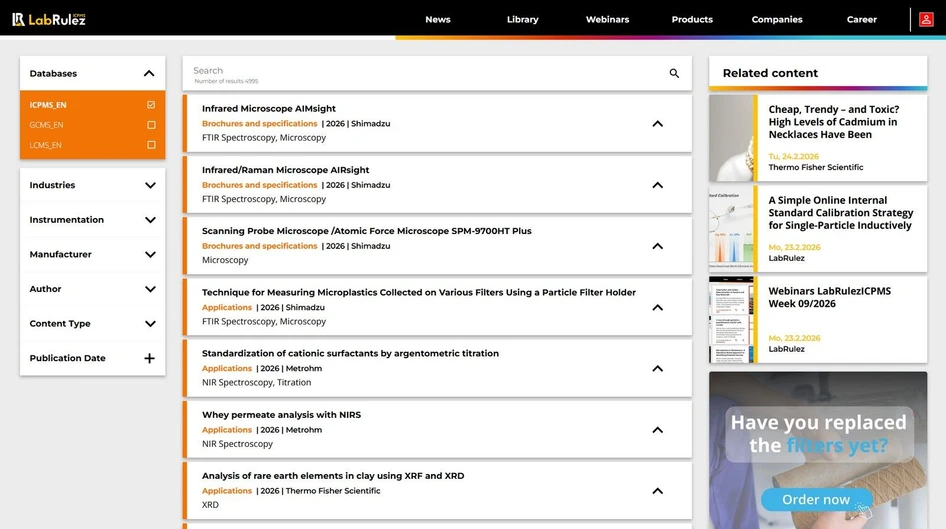
Task: Open Infrared Microscope AIMsight result
Action: [x=268, y=109]
